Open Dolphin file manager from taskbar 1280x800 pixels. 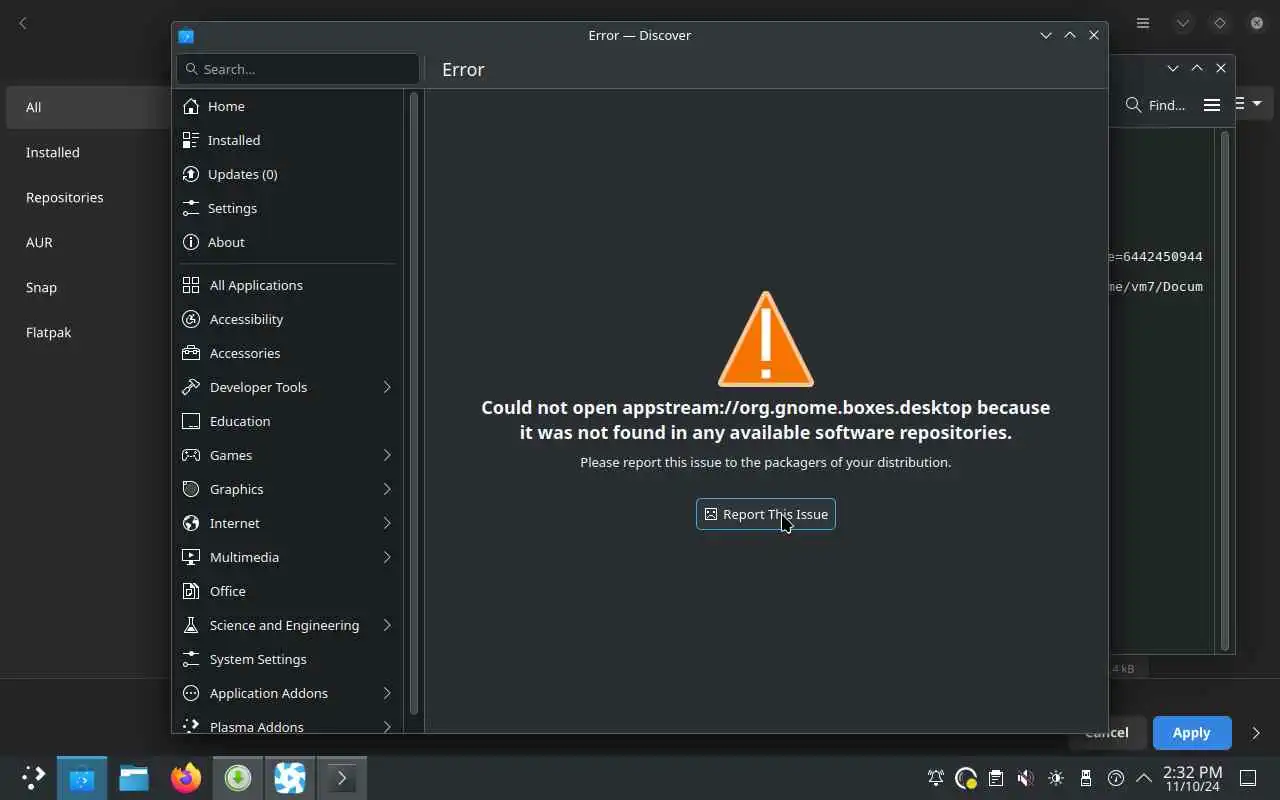(x=134, y=778)
